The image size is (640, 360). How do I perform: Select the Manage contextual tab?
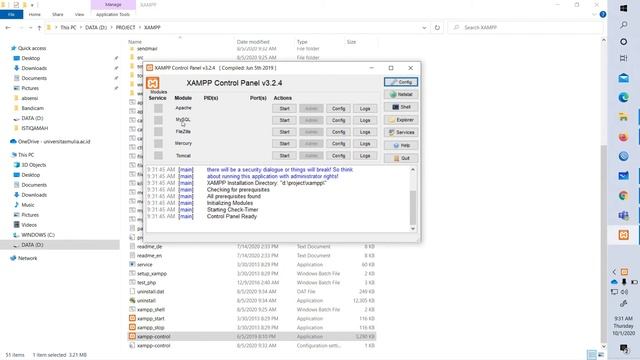113,5
